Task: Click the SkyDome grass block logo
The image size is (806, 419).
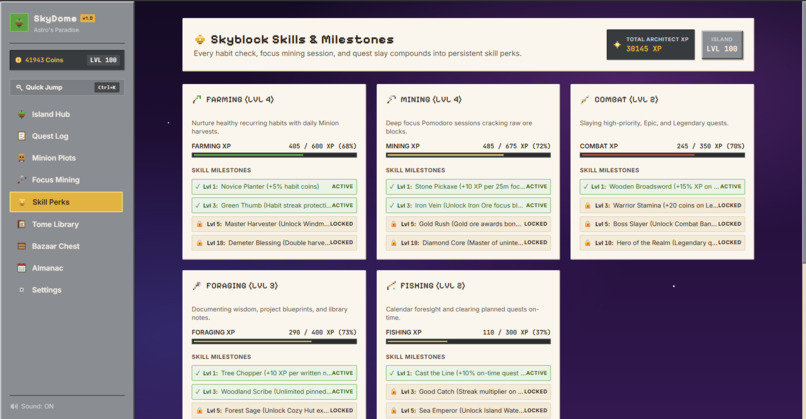Action: [20, 23]
